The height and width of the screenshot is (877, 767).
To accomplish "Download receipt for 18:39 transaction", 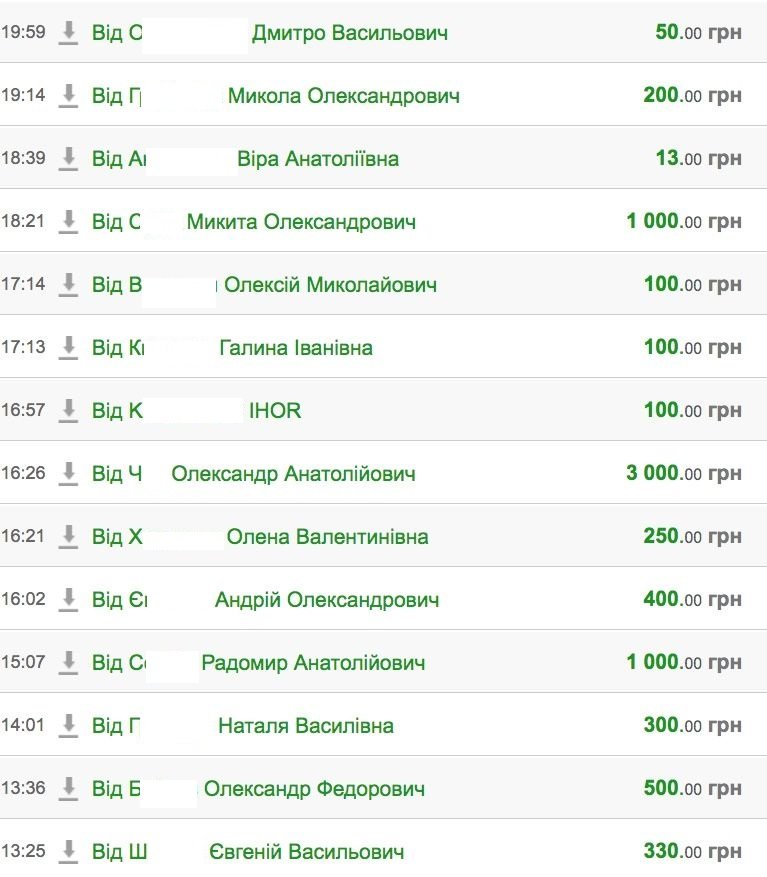I will (x=68, y=158).
